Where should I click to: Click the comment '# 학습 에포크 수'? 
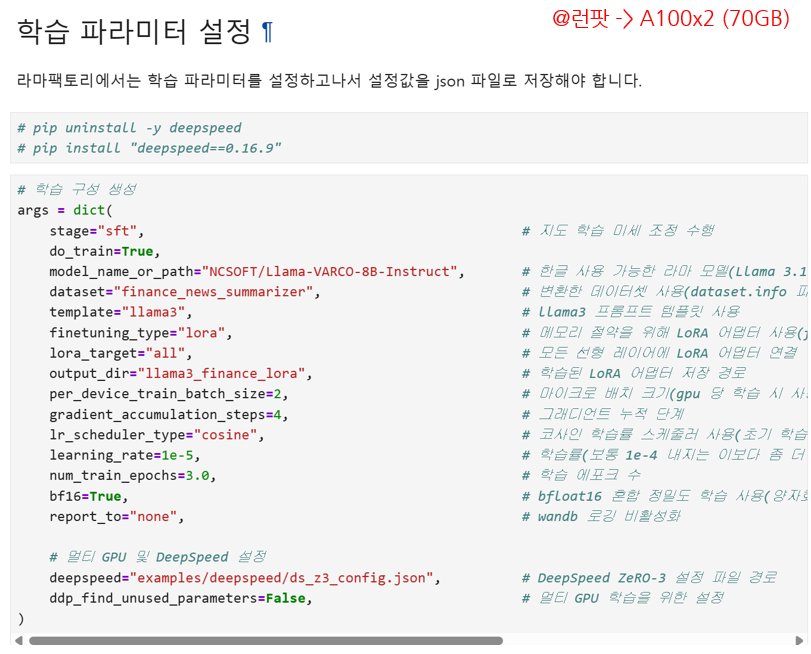581,475
